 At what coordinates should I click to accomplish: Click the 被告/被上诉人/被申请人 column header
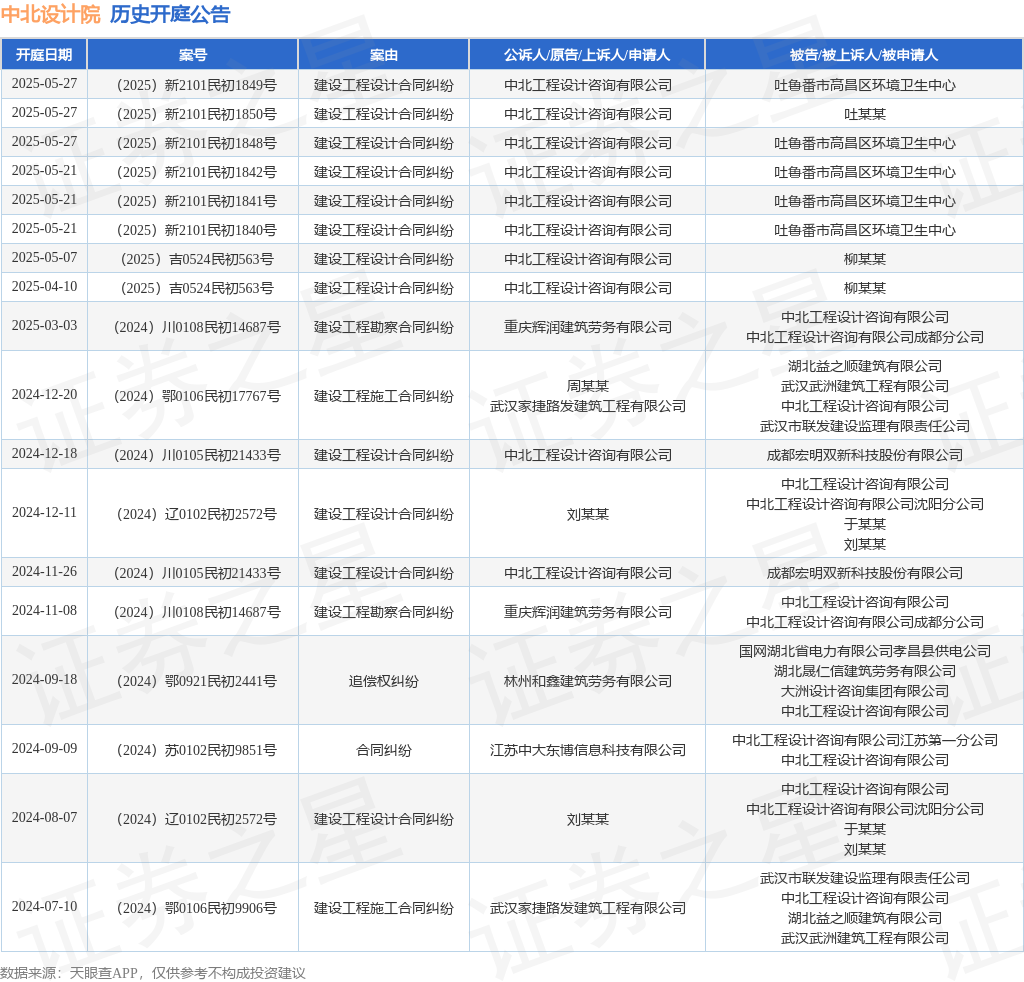click(x=864, y=55)
